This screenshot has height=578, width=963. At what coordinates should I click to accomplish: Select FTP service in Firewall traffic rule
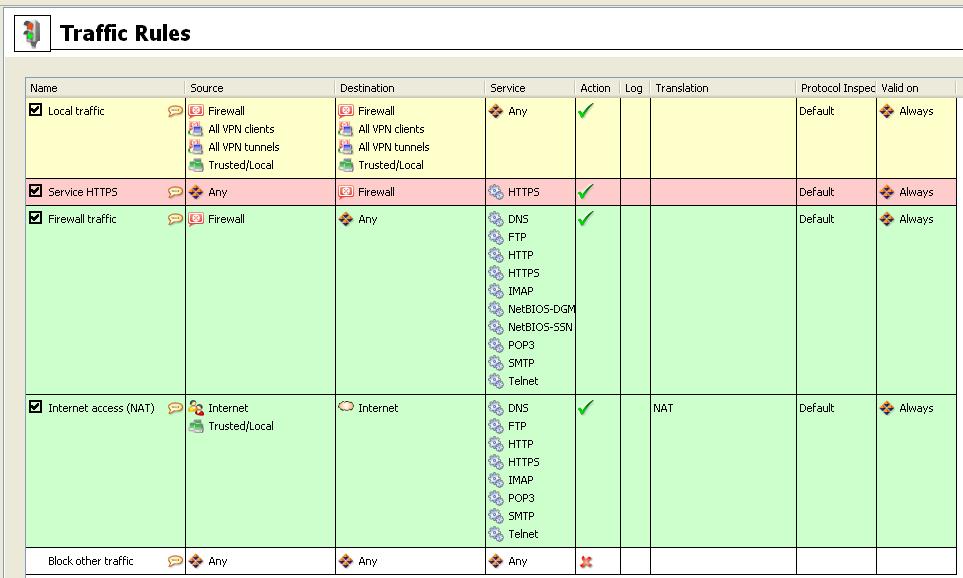517,237
